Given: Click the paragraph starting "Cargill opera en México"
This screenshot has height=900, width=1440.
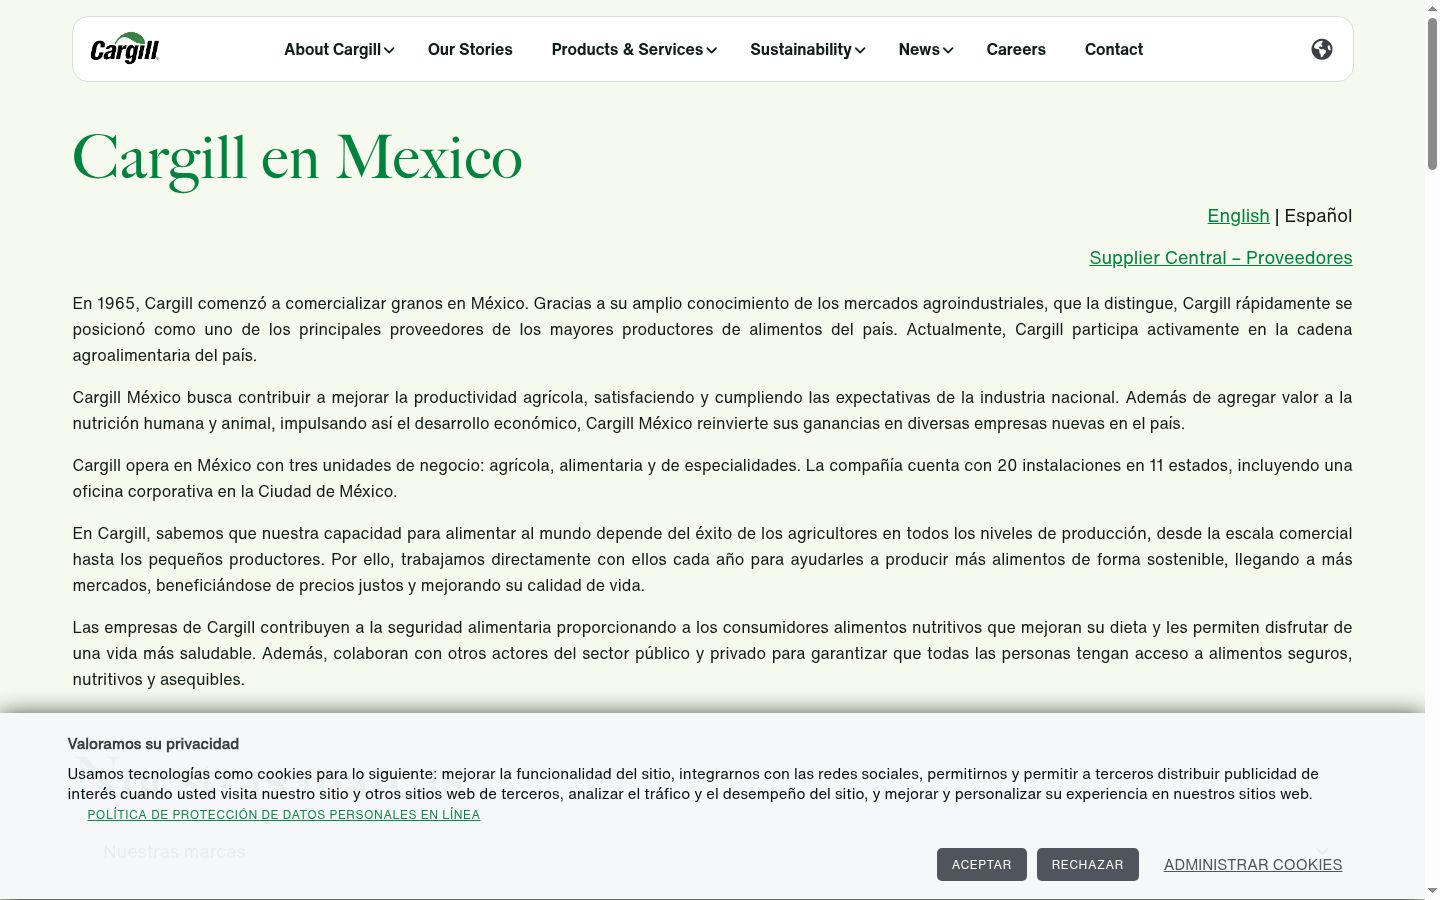Looking at the screenshot, I should click(x=712, y=478).
